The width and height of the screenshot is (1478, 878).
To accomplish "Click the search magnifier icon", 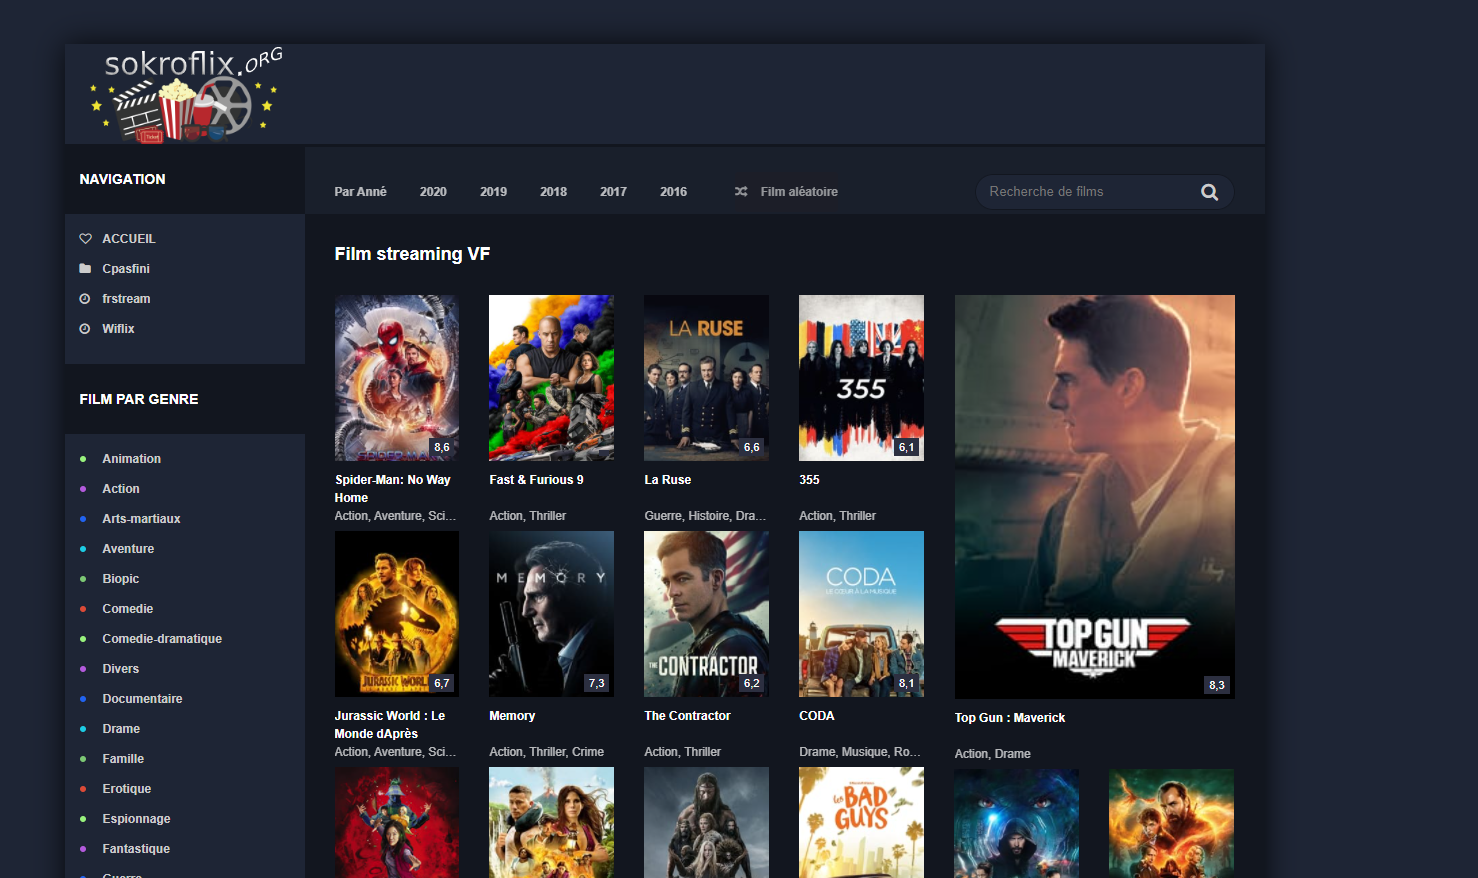I will click(x=1209, y=192).
